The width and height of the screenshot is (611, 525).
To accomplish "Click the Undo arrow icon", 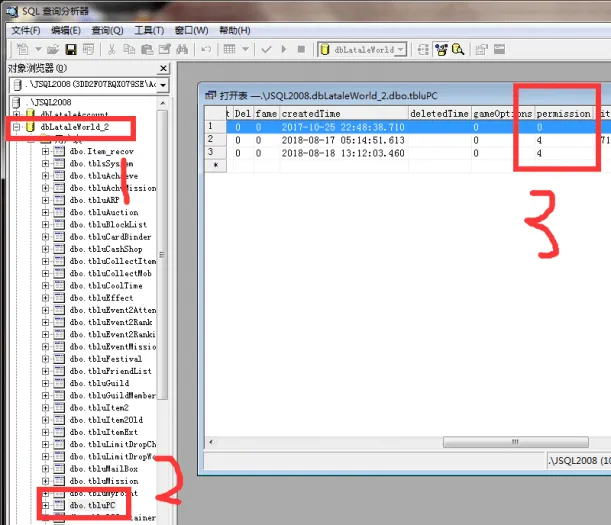I will (x=206, y=49).
